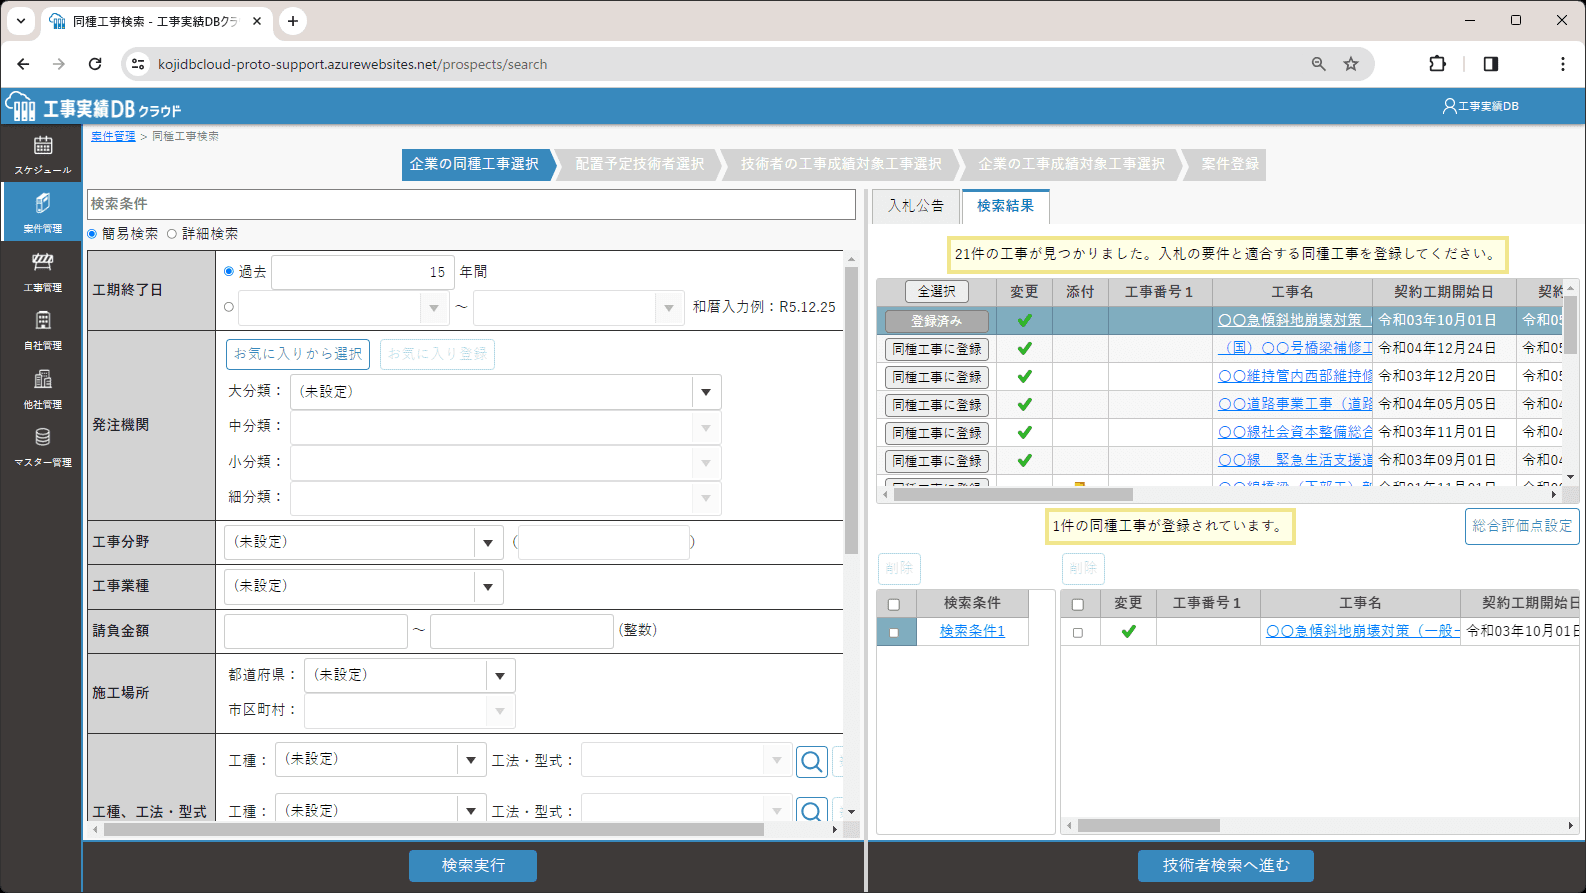Select the 詳細検索 radio button
The width and height of the screenshot is (1586, 893).
tap(172, 234)
